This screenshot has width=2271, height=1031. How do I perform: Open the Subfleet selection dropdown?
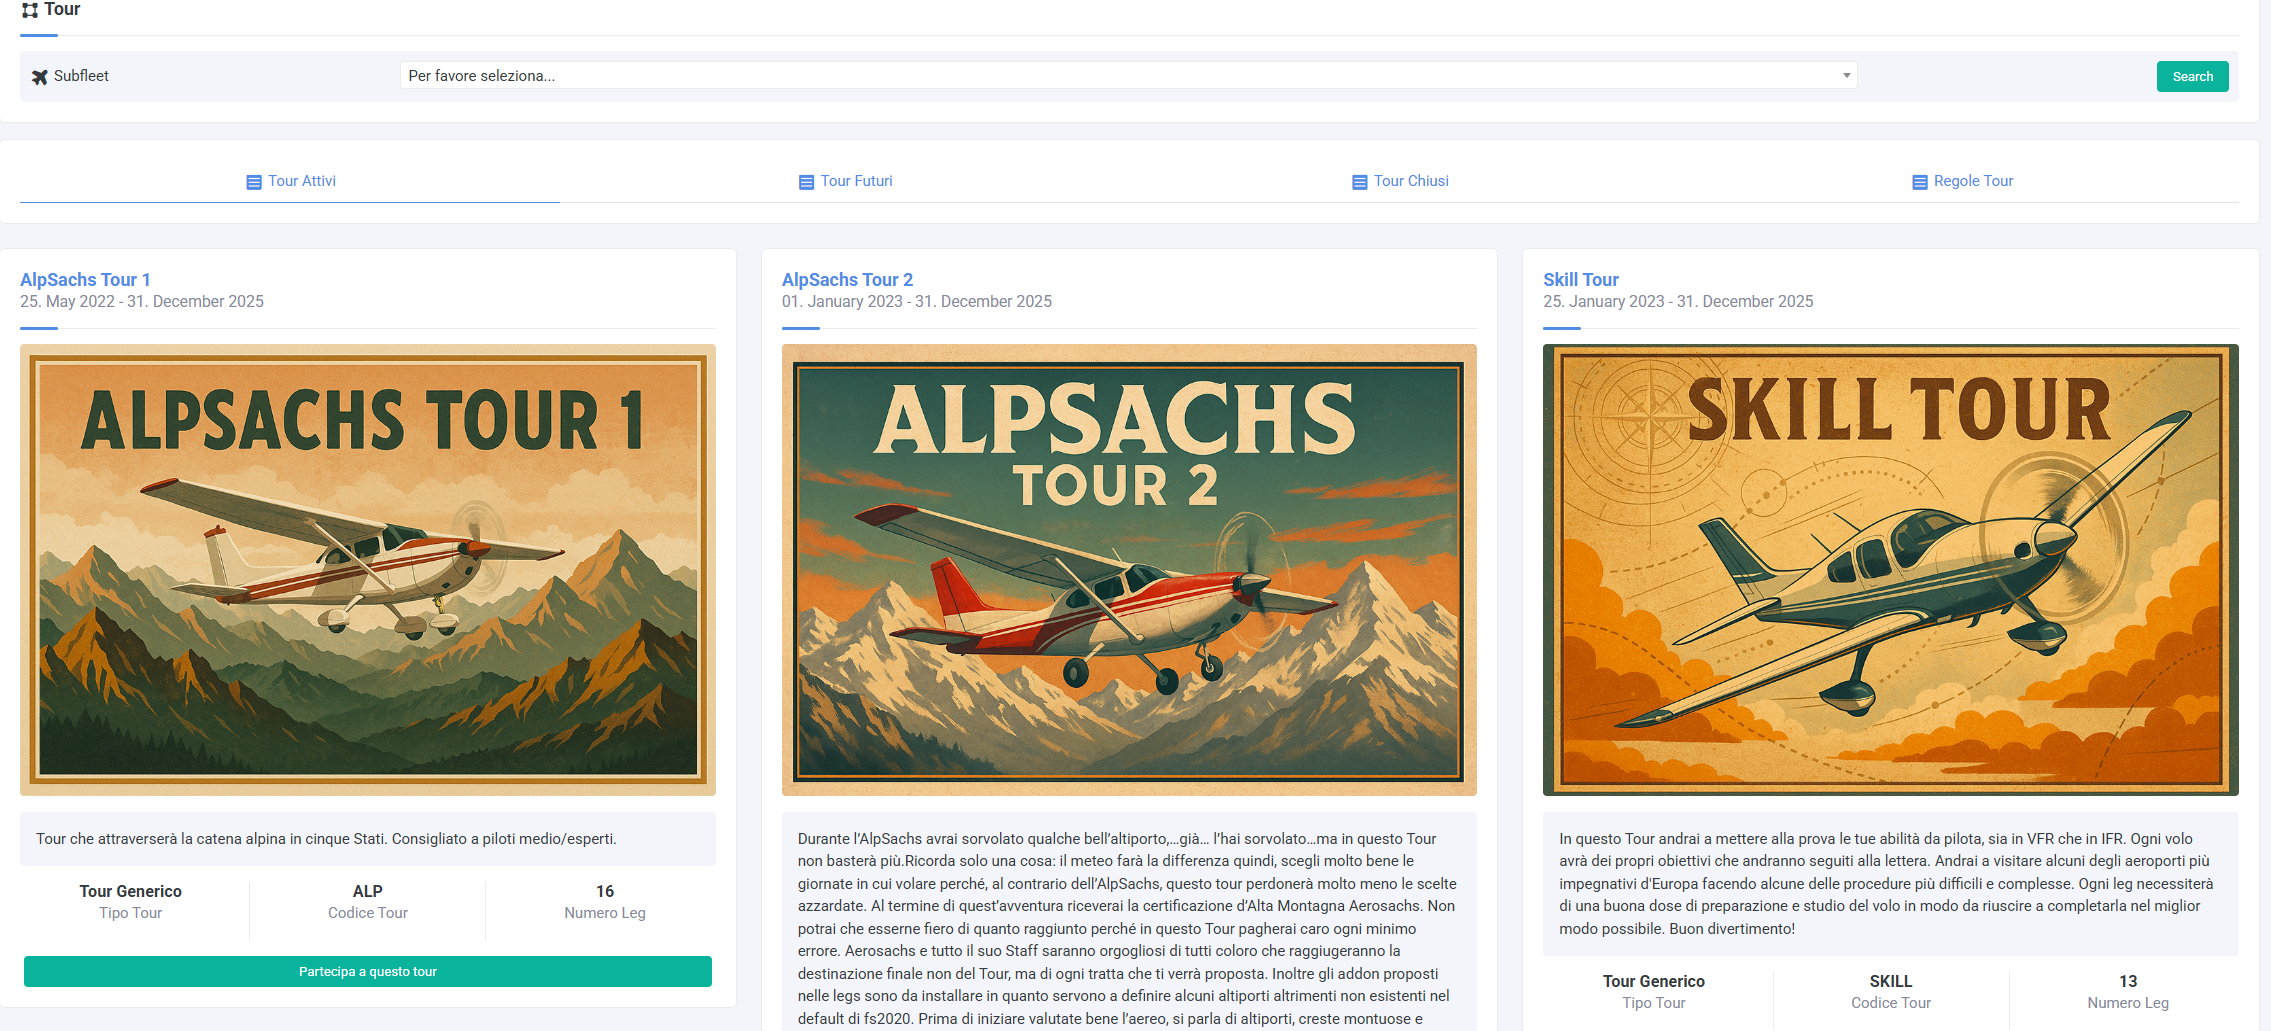(1128, 76)
